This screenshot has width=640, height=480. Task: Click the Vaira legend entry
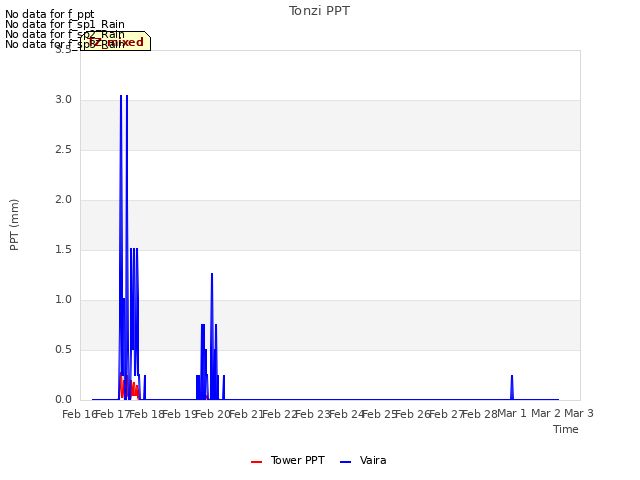(x=363, y=460)
